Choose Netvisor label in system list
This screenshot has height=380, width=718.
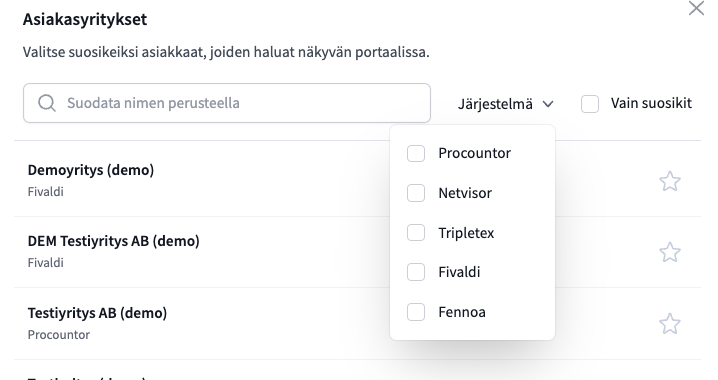point(465,193)
